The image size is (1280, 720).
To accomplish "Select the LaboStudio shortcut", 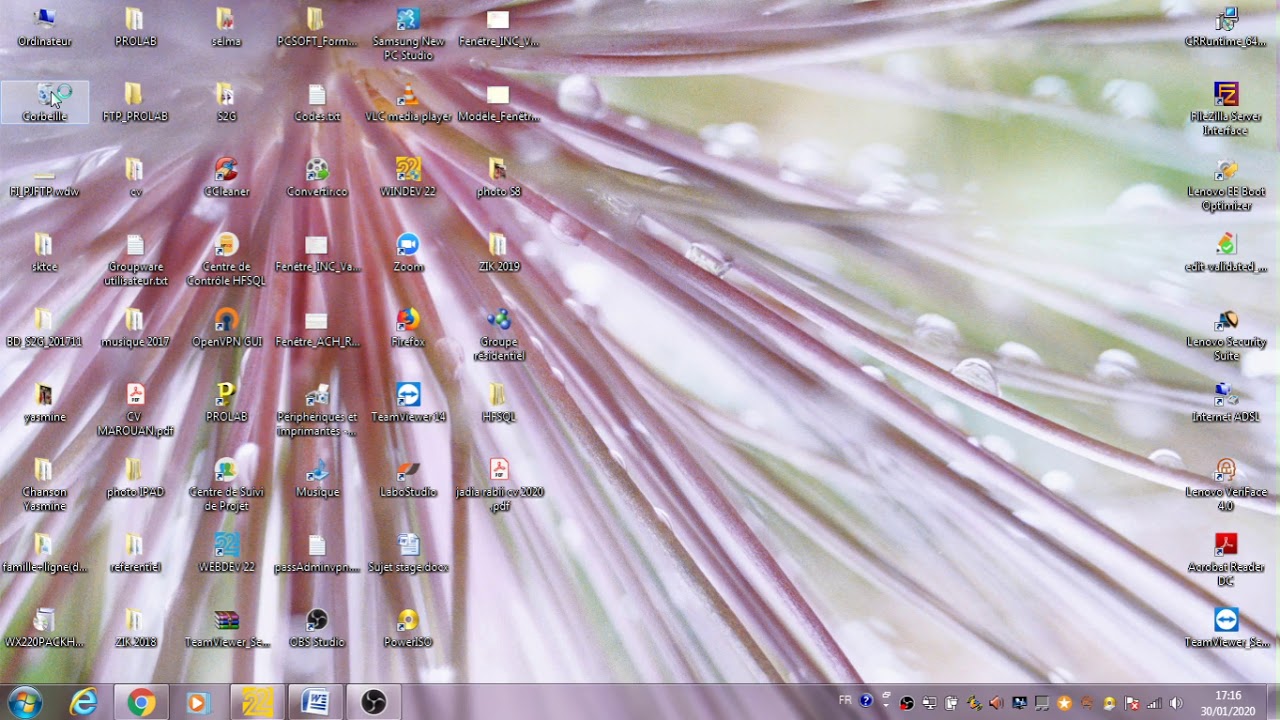I will [408, 477].
